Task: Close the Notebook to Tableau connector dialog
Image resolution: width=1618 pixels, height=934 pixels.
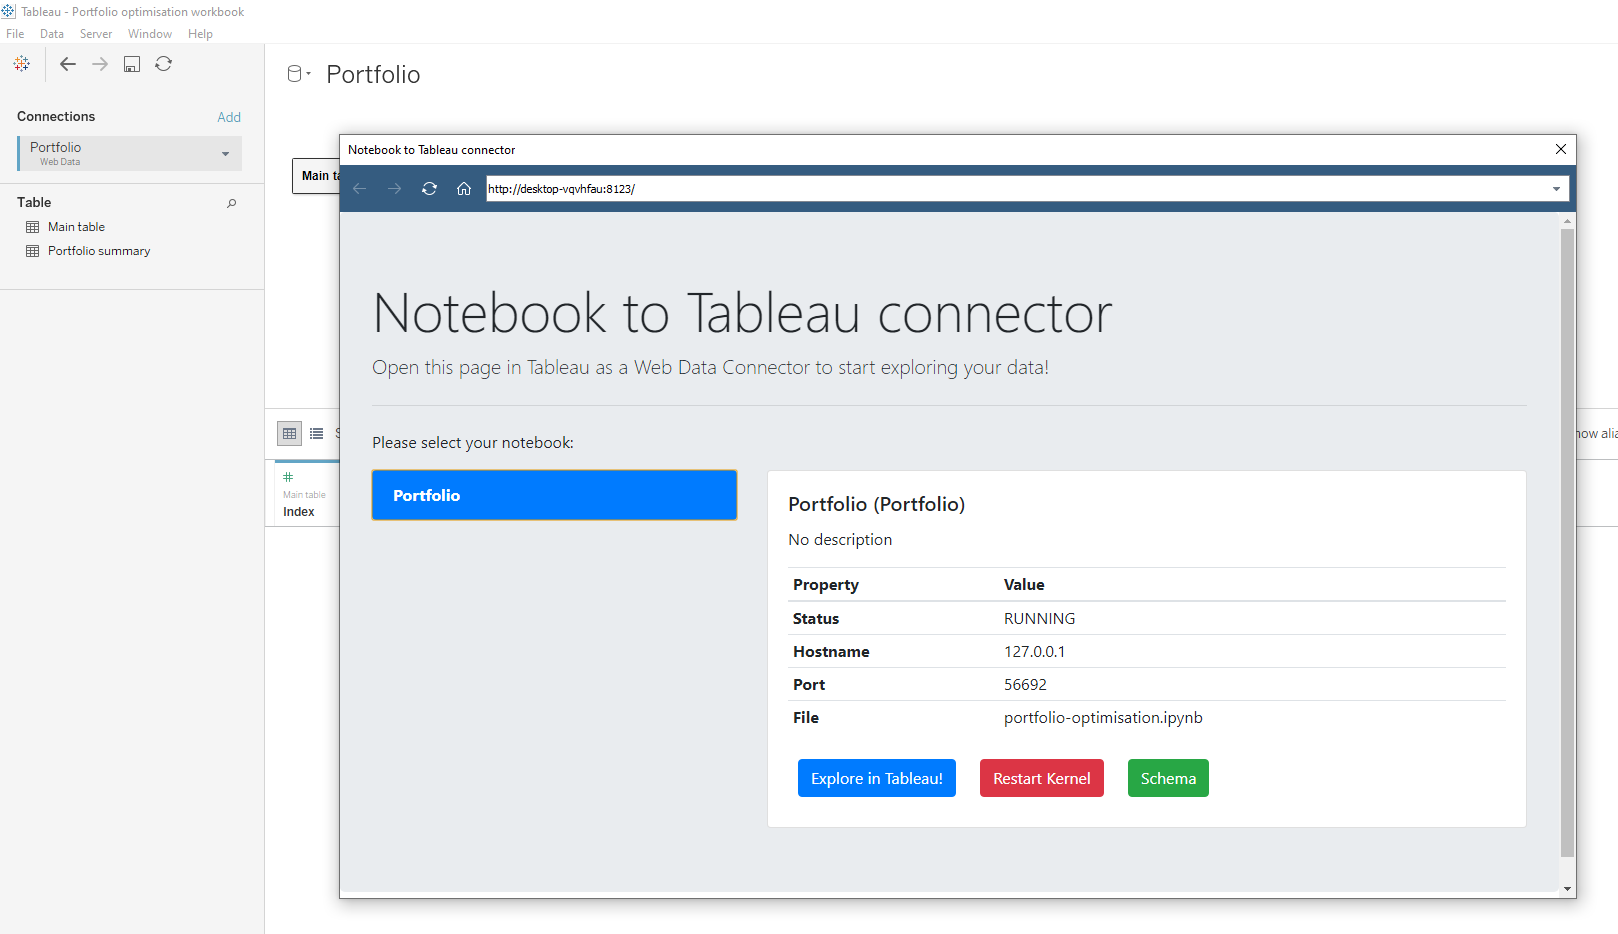Action: point(1561,149)
